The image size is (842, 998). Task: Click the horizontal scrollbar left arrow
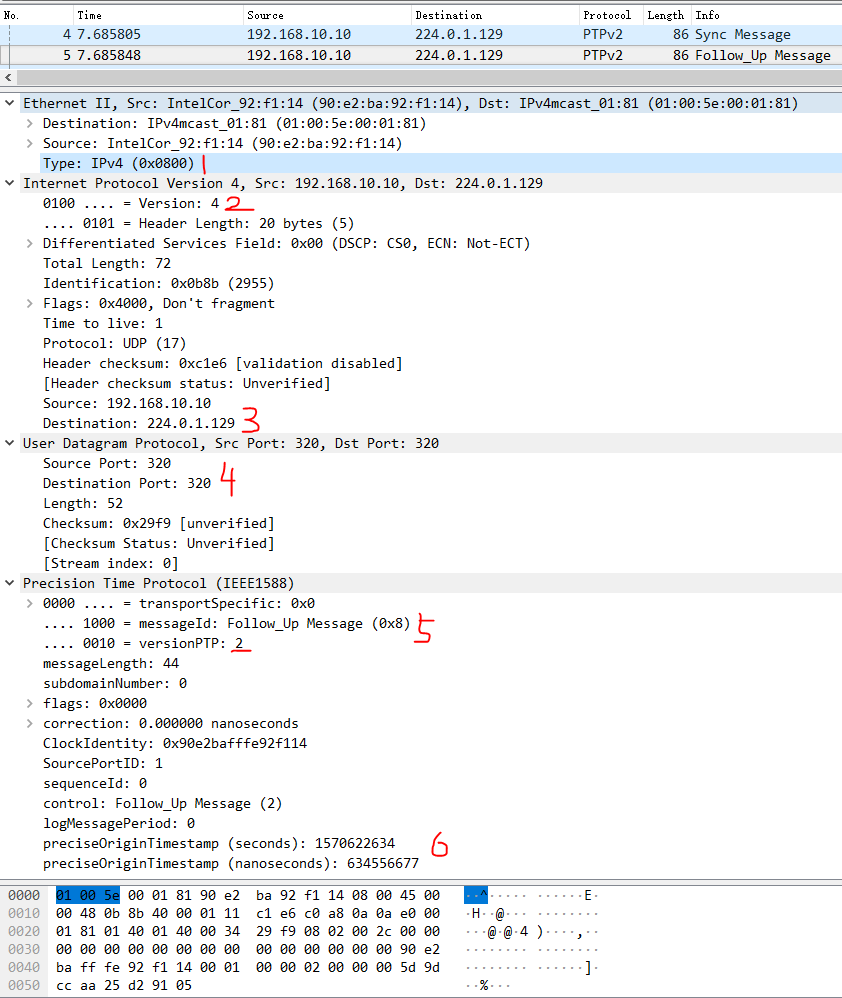click(8, 77)
